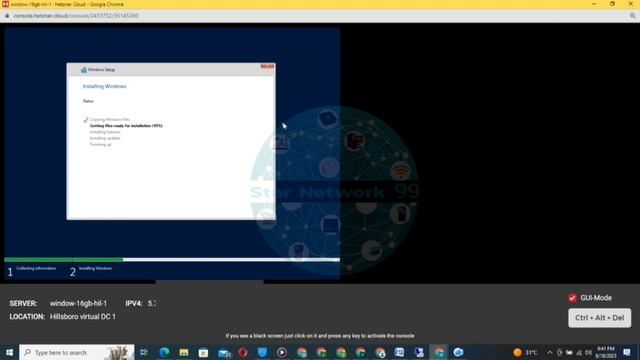
Task: Click the Windows Setup installation progress bar
Action: (x=172, y=260)
